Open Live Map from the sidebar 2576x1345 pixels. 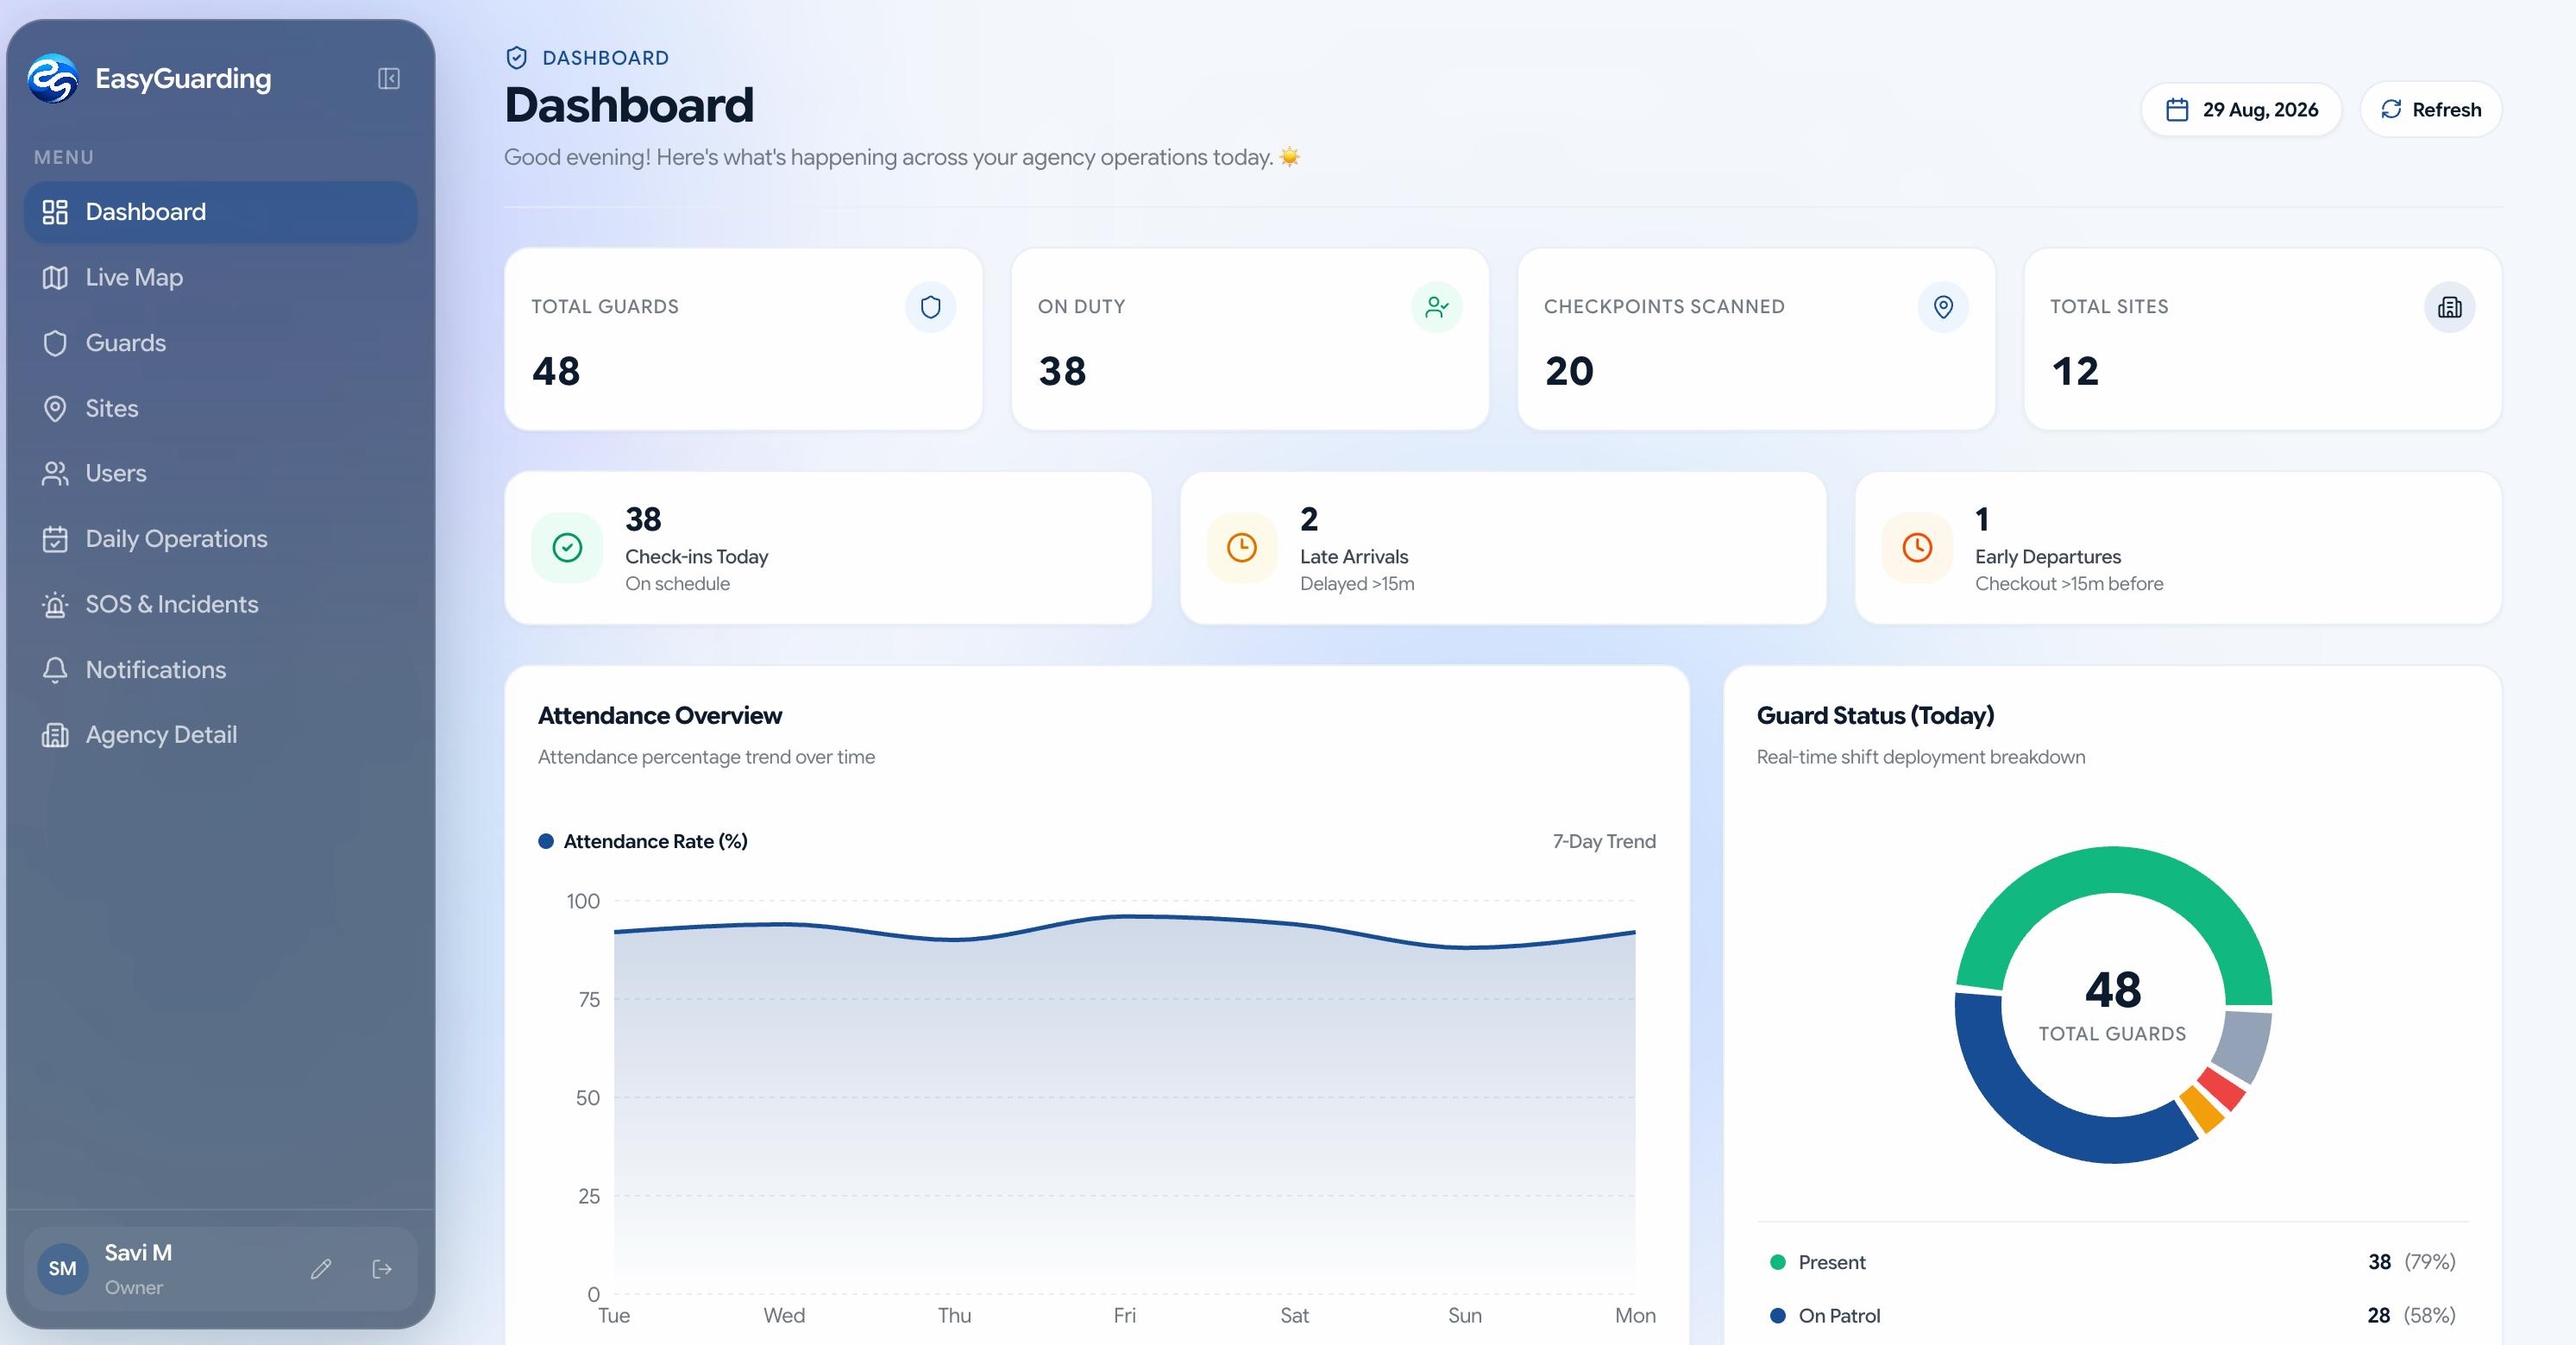220,277
